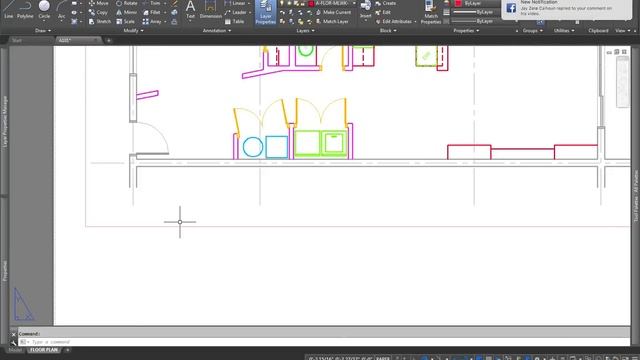Expand the Properties panel
Screen dimensions: 640x360
pos(466,31)
